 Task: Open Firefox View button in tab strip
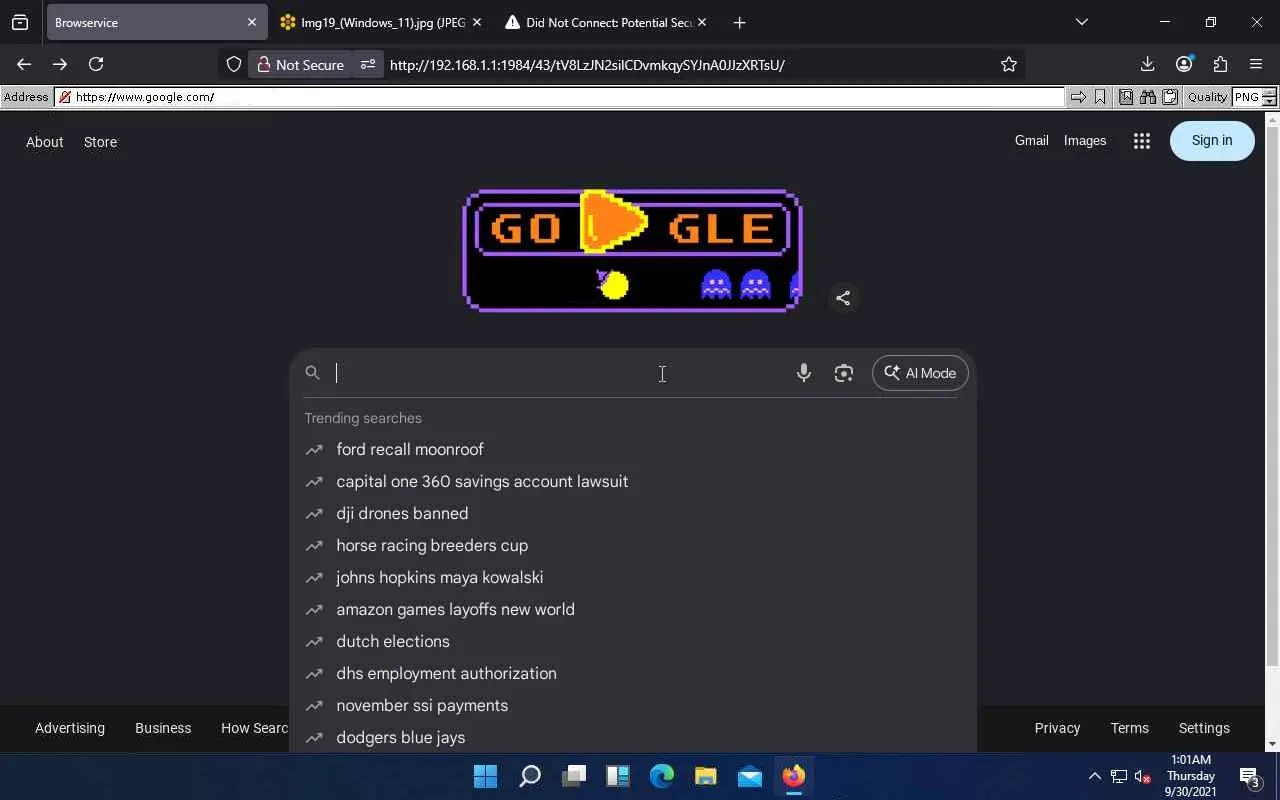pyautogui.click(x=20, y=22)
